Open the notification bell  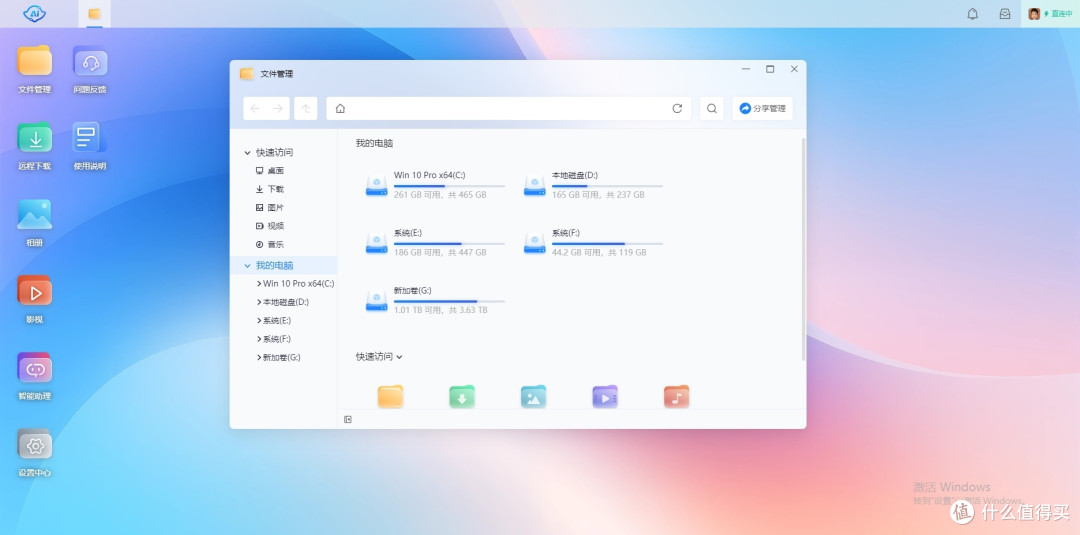tap(973, 14)
